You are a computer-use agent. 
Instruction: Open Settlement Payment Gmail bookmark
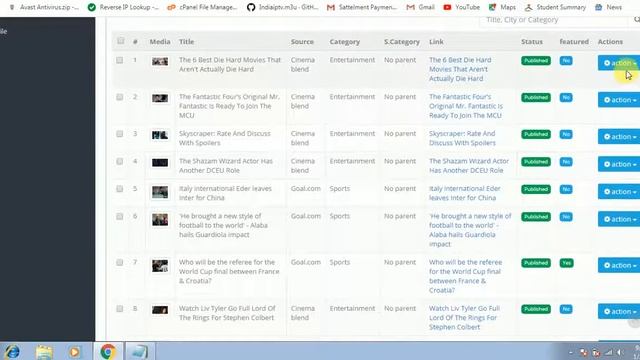[362, 7]
